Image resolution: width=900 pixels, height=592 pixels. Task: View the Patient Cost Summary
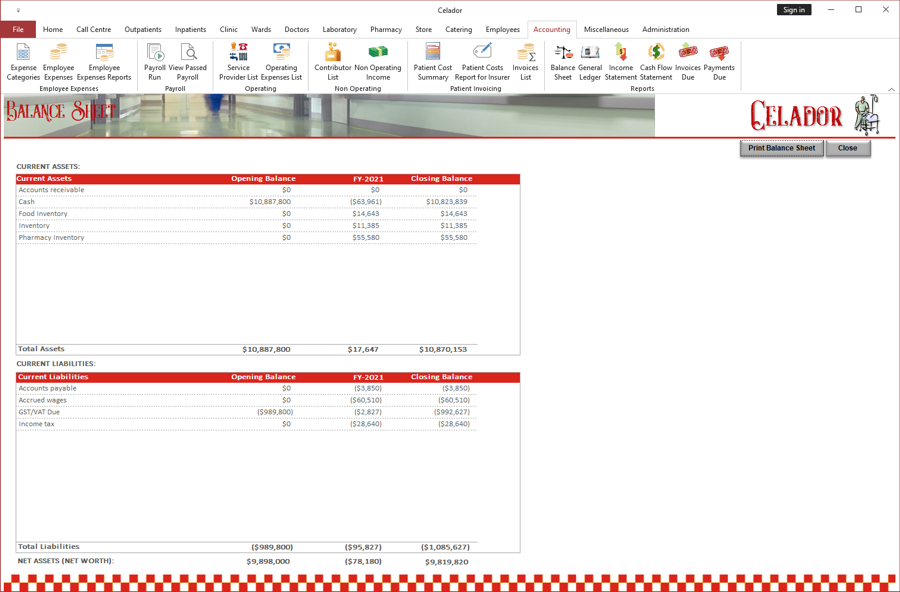432,62
